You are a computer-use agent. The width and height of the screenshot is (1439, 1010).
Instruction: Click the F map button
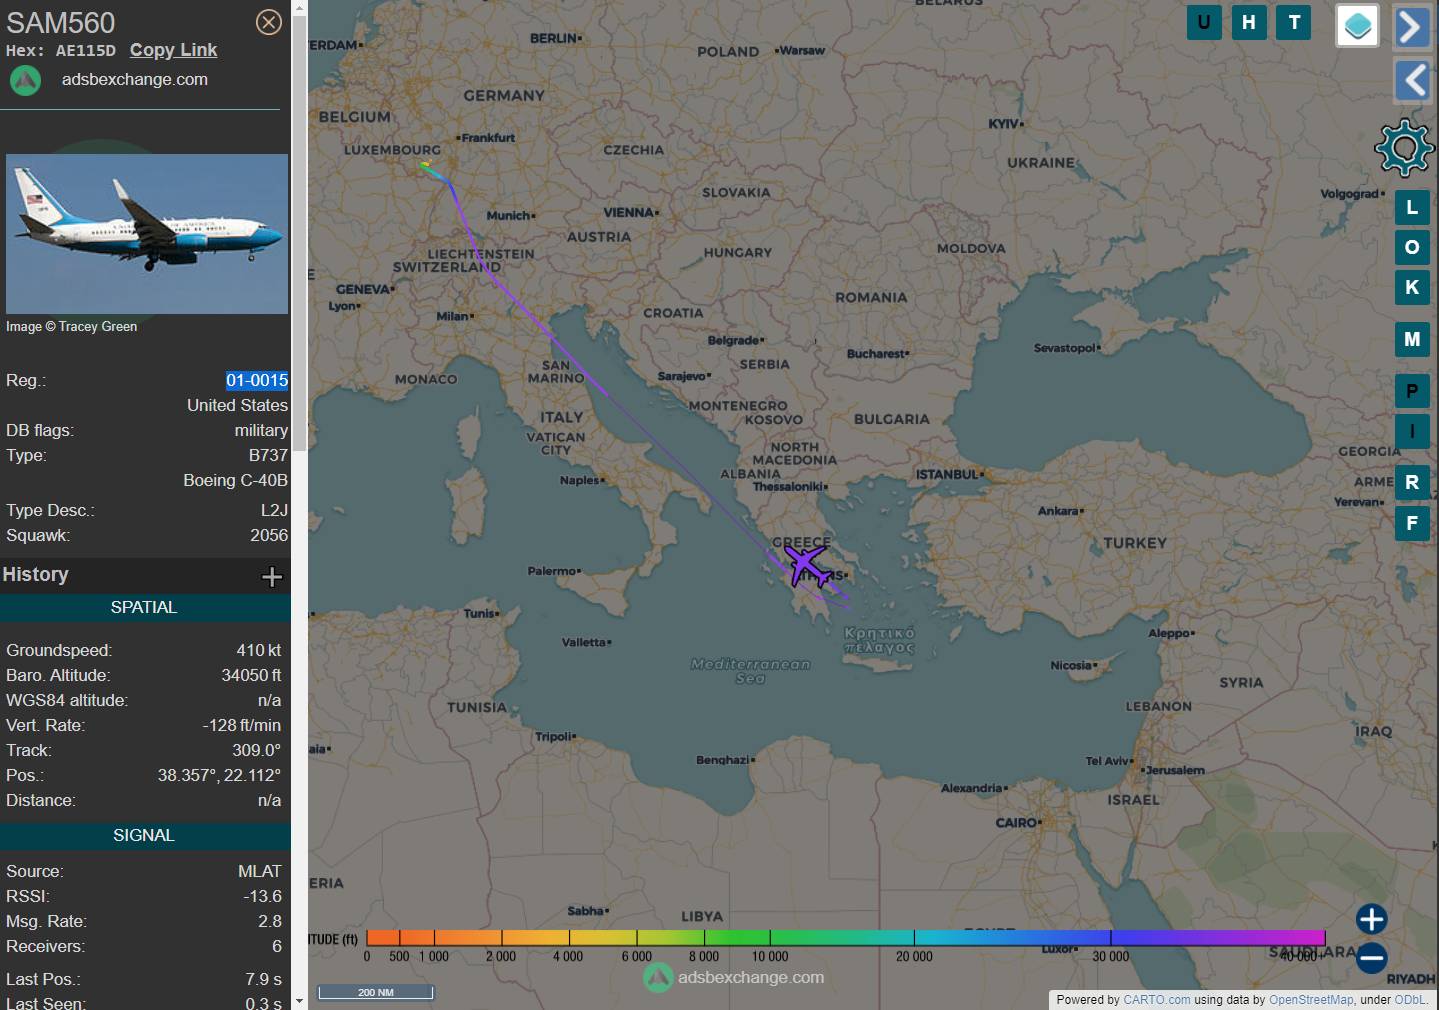(1412, 523)
